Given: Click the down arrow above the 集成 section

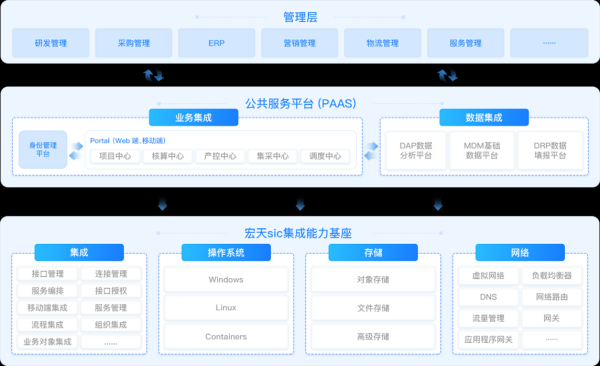Looking at the screenshot, I should [163, 204].
